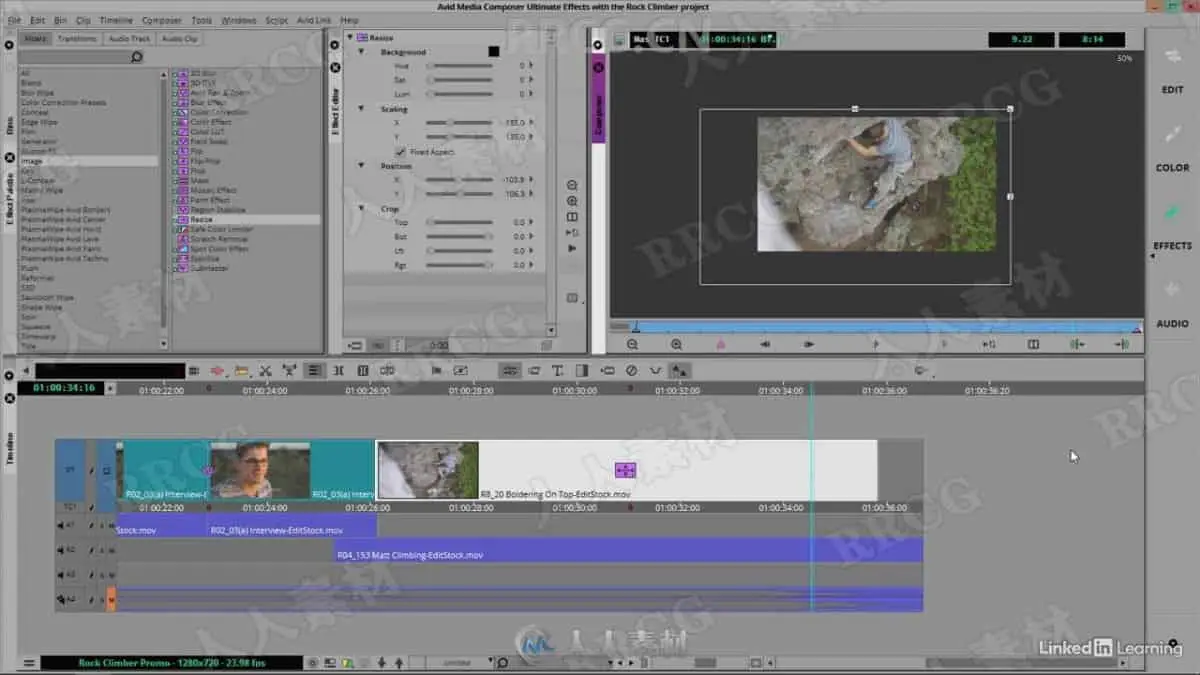1200x675 pixels.
Task: Toggle the V1 video track selector
Action: [x=70, y=469]
